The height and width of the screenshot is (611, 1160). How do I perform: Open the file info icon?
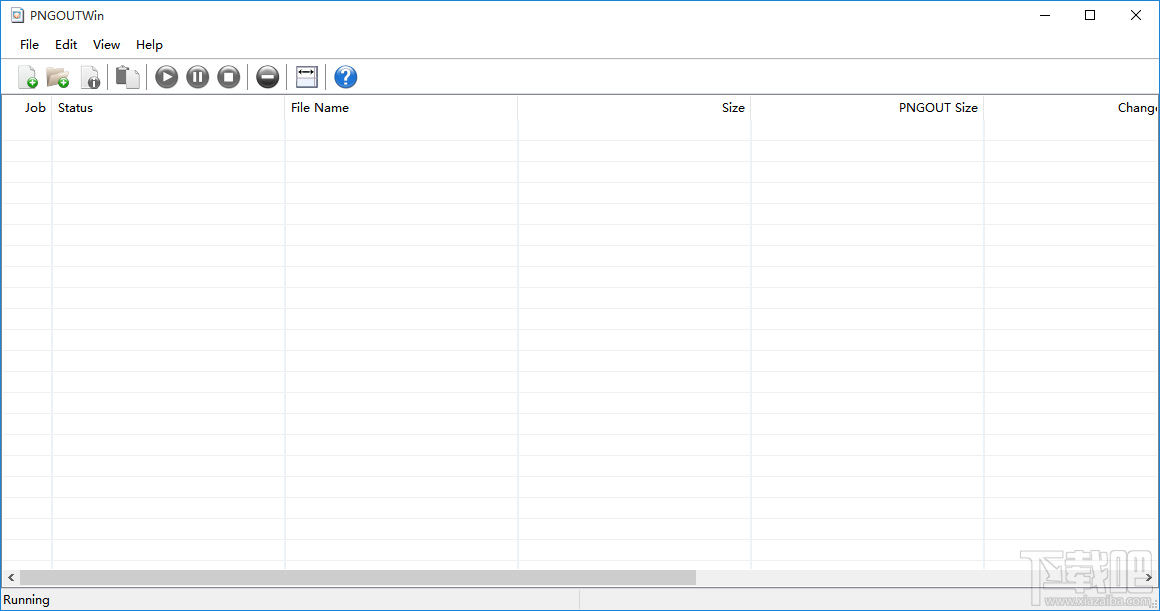[90, 77]
